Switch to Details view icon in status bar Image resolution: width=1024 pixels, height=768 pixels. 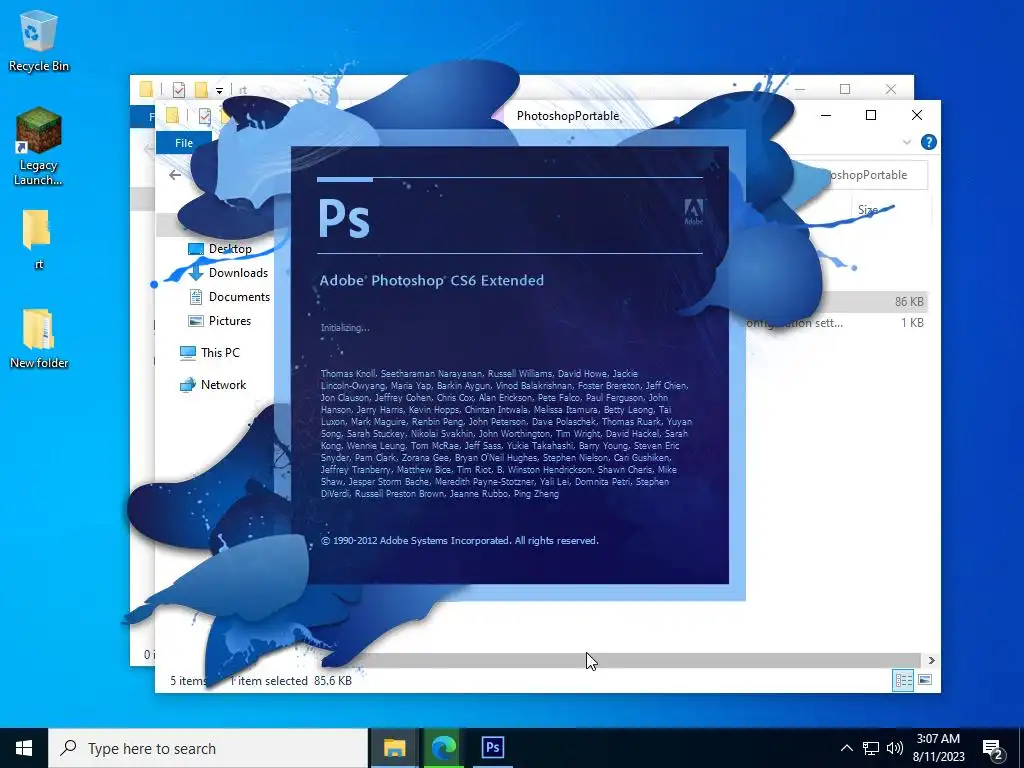[904, 680]
